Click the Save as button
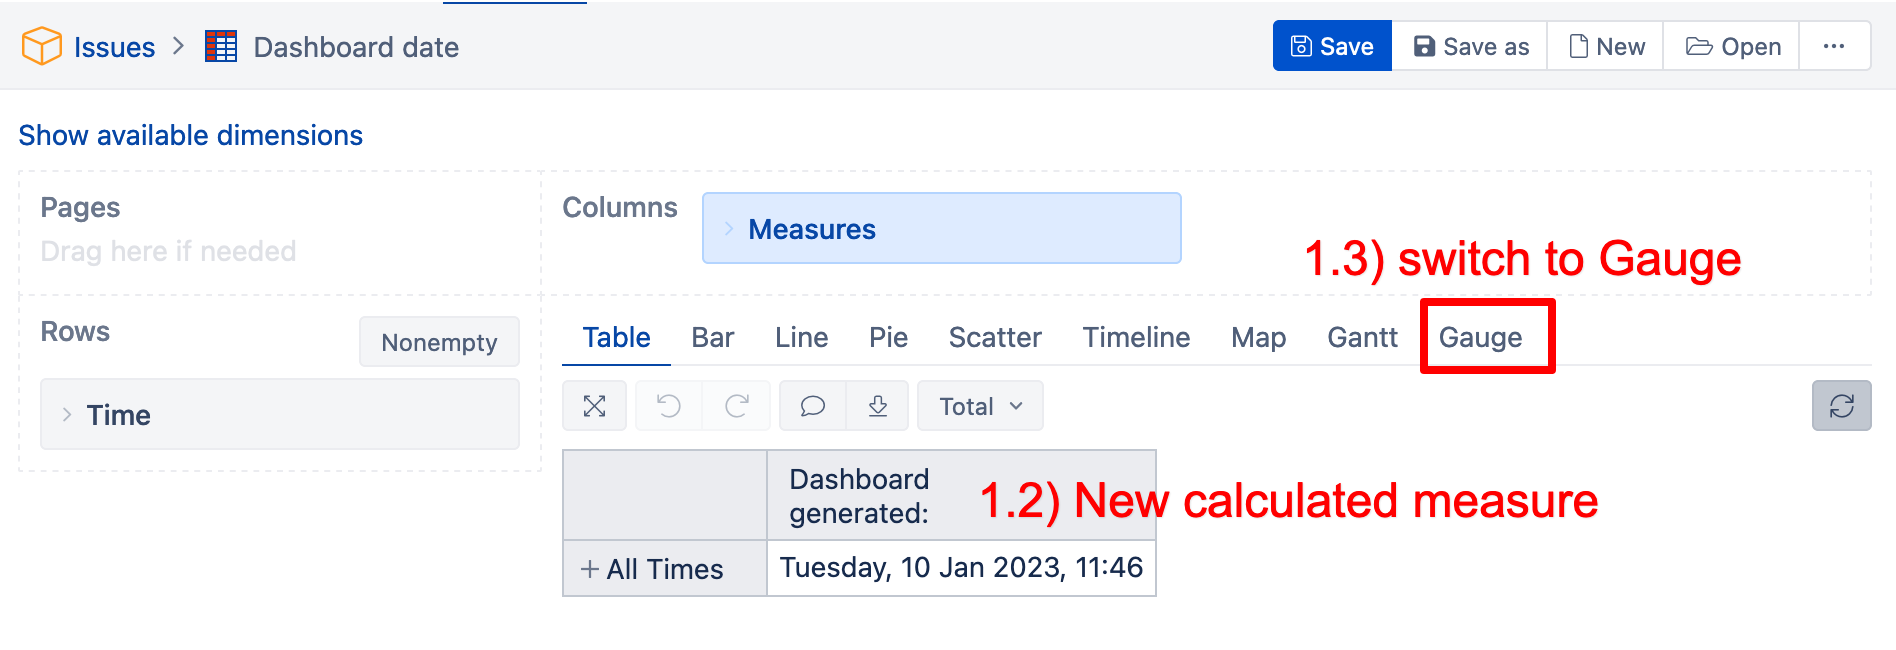Viewport: 1896px width, 650px height. pos(1470,46)
